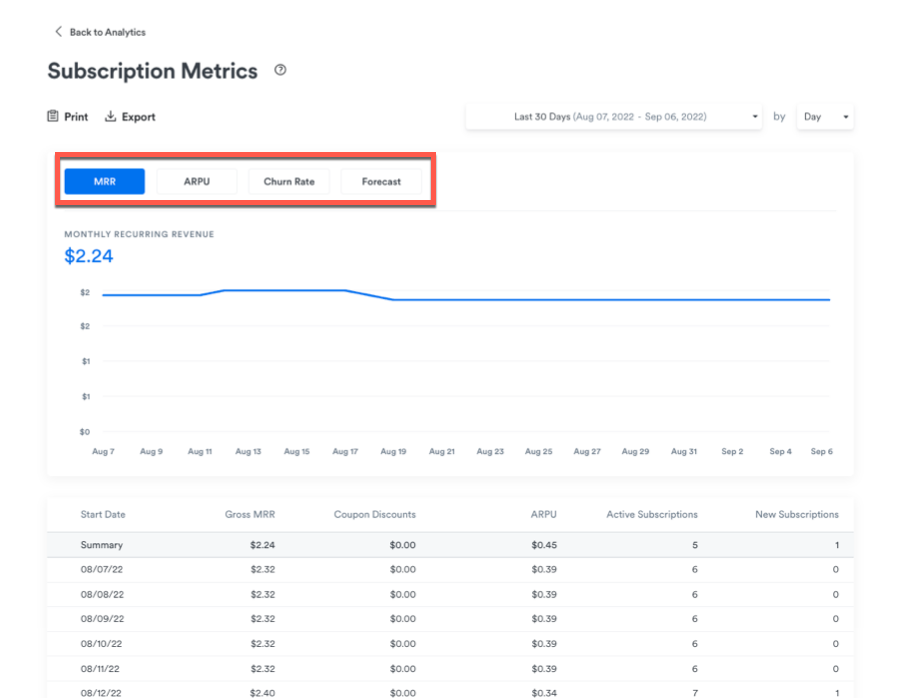Click the date range dropdown arrow

[755, 117]
